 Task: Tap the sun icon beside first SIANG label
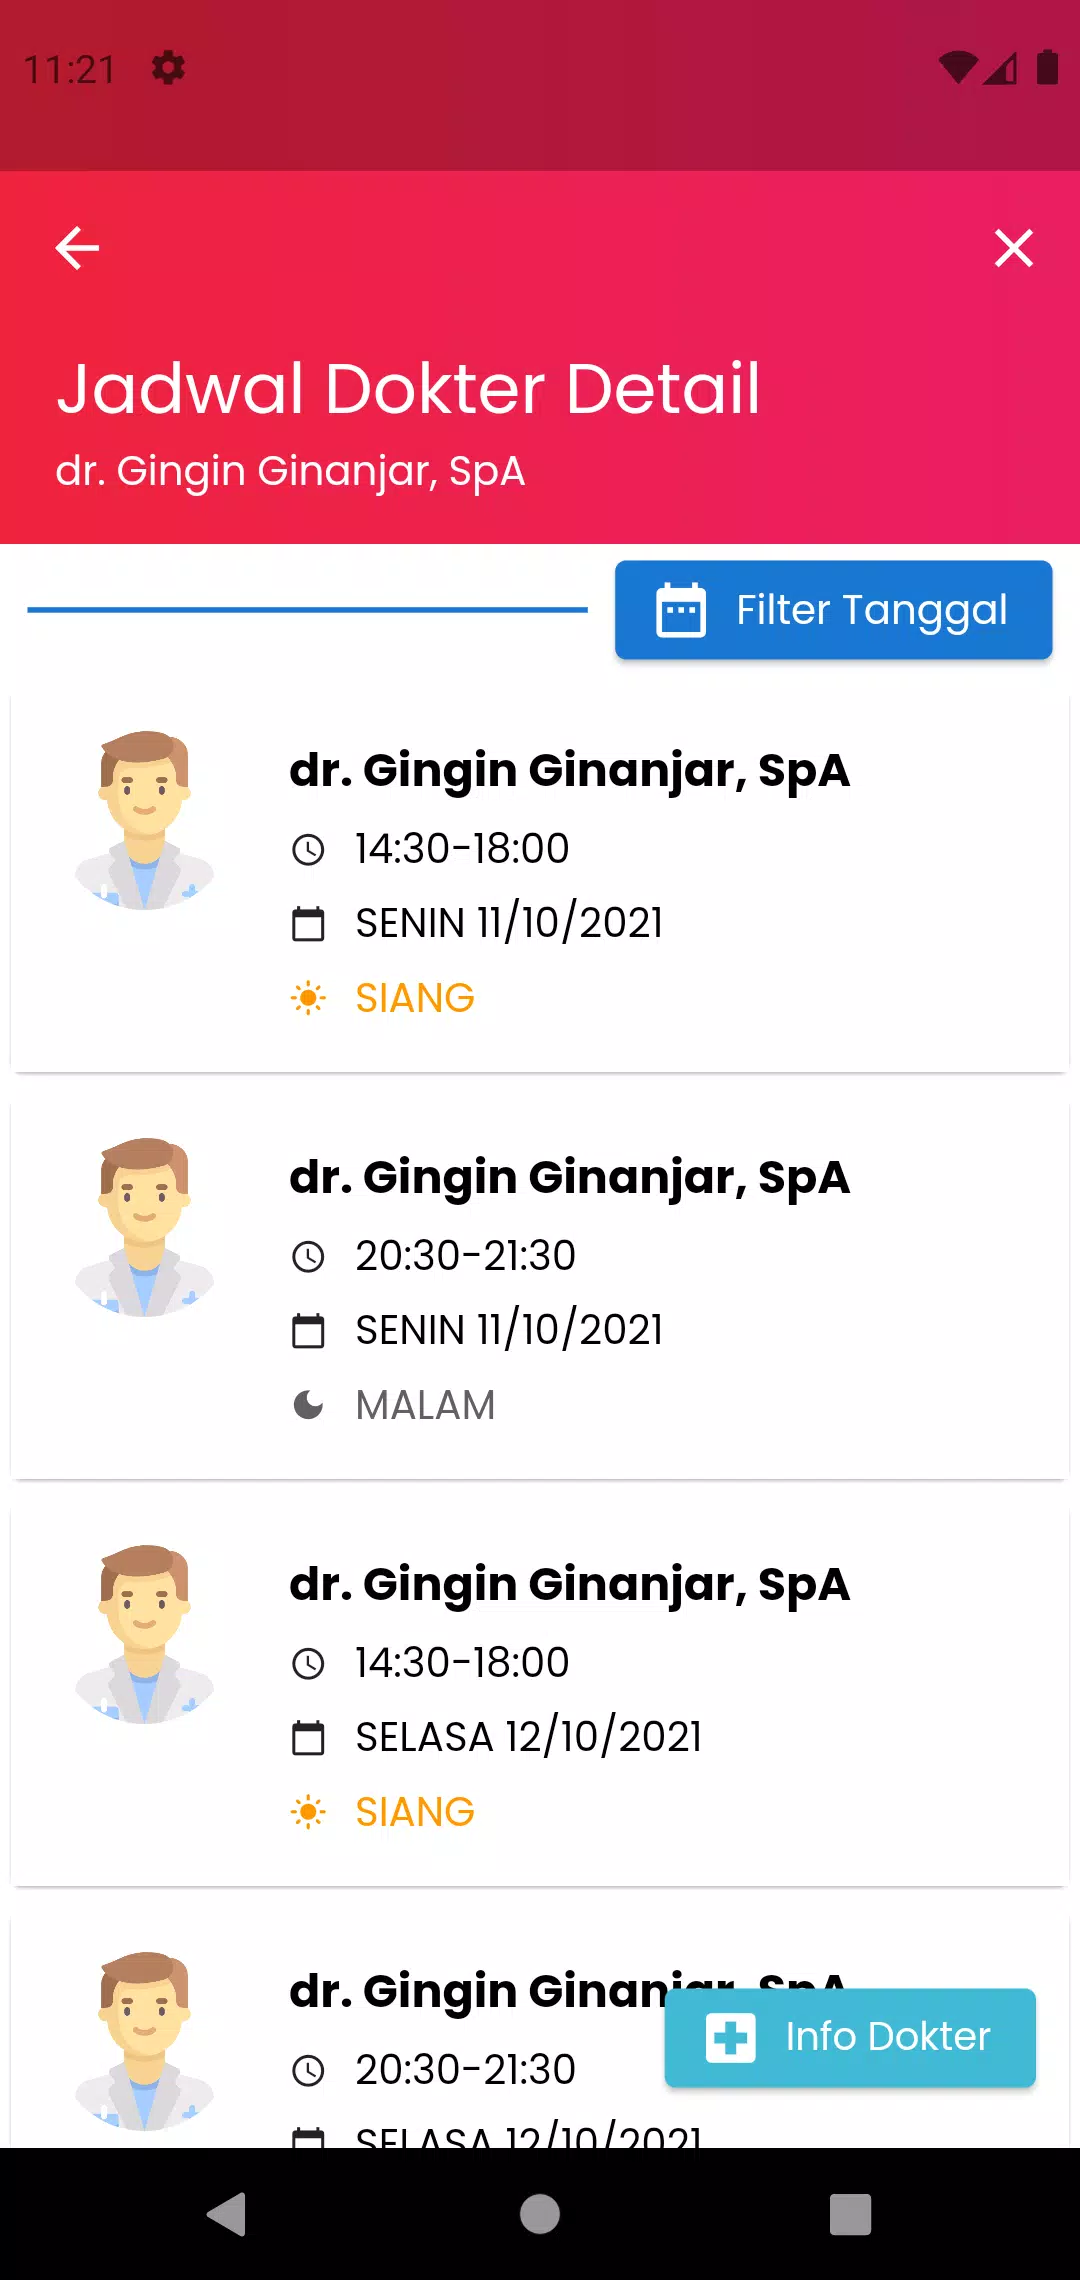(308, 998)
